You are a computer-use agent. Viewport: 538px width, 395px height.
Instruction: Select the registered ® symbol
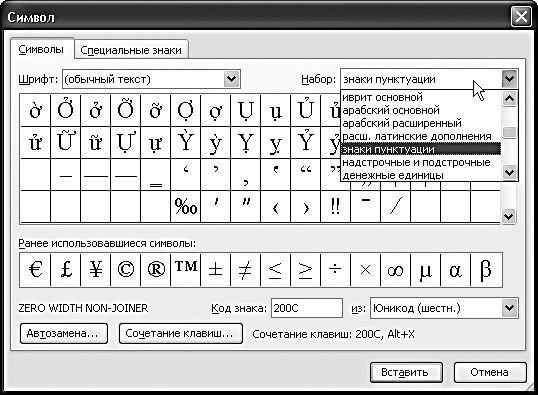pos(156,270)
